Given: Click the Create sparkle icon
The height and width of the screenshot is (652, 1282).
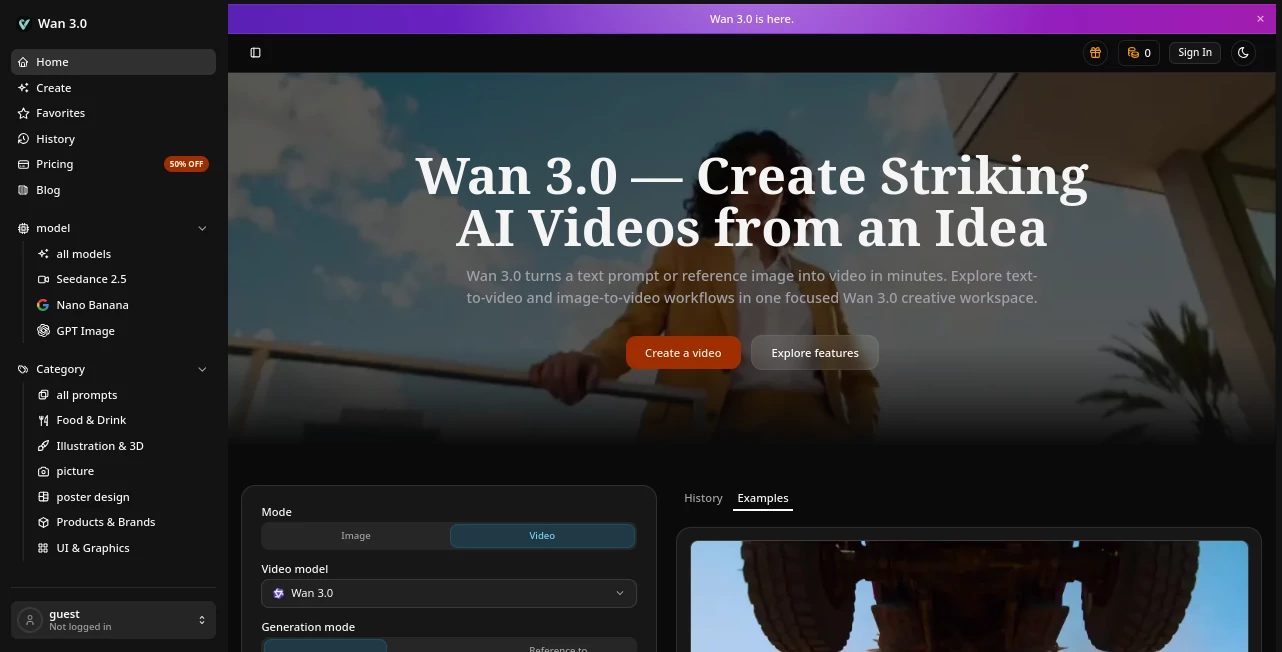Looking at the screenshot, I should (24, 88).
